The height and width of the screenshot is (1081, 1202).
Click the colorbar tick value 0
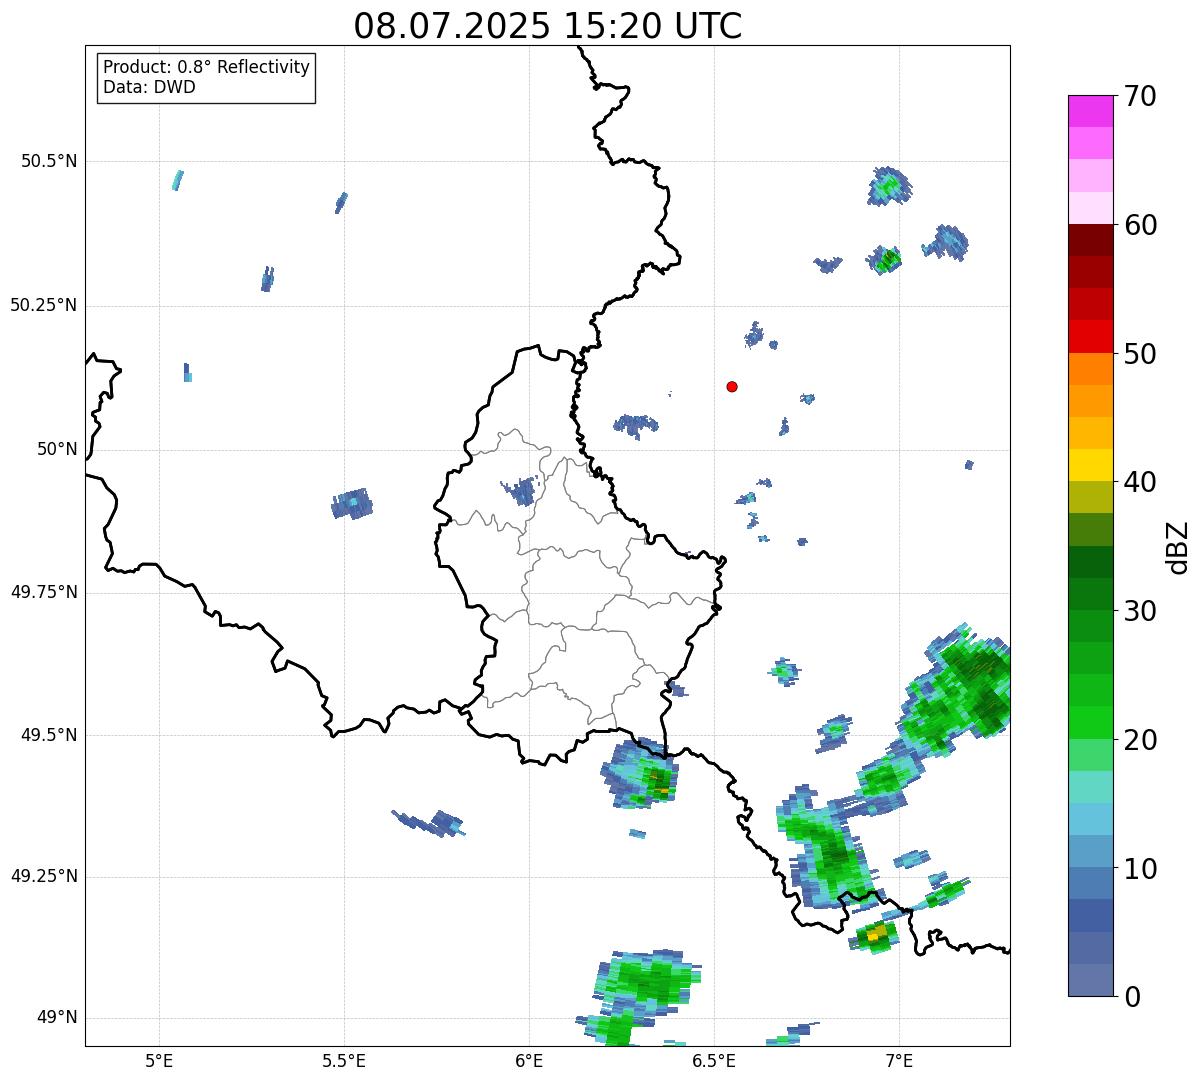(x=1132, y=997)
